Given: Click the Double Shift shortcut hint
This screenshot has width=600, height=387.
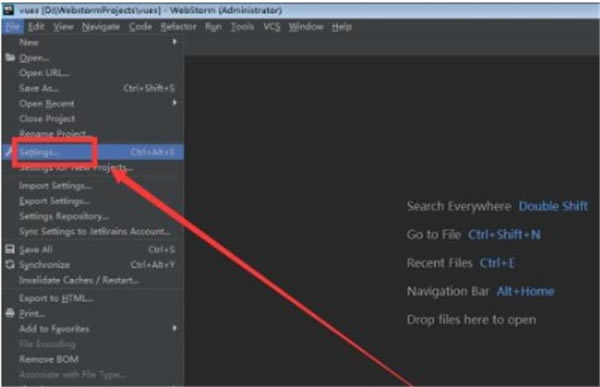Looking at the screenshot, I should 553,206.
